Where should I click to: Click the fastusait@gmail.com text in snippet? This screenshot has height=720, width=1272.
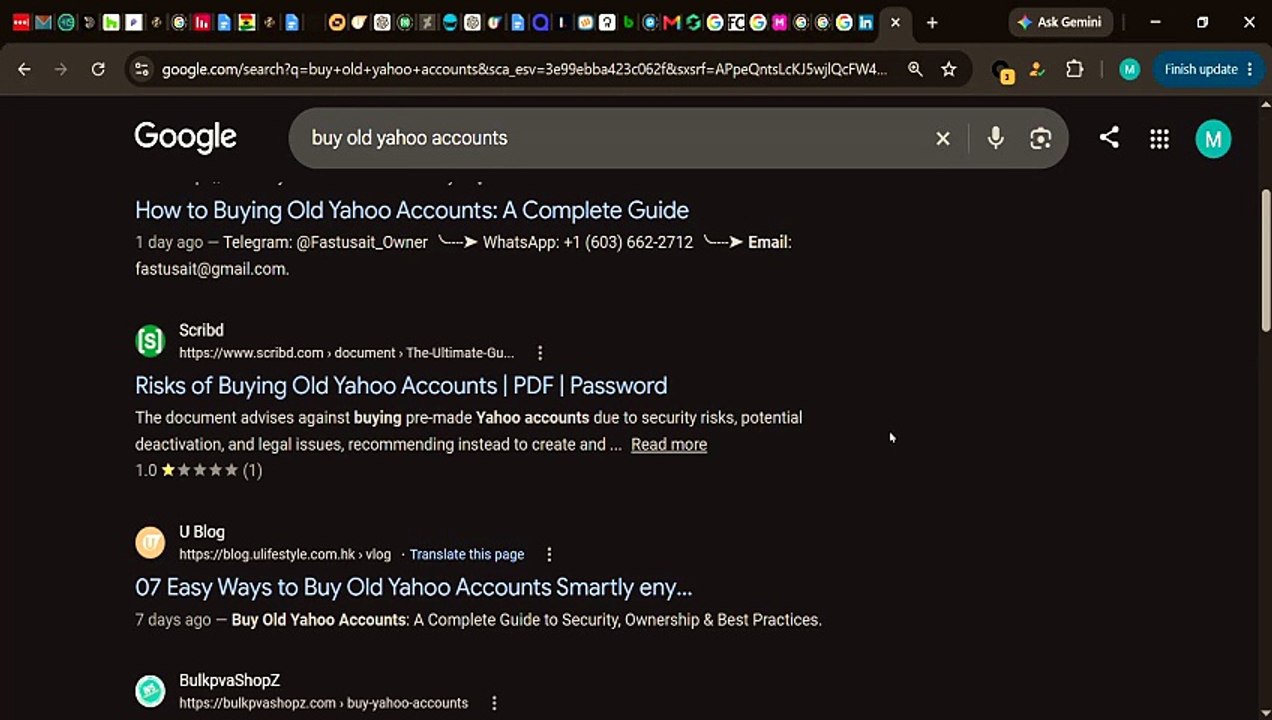click(212, 269)
